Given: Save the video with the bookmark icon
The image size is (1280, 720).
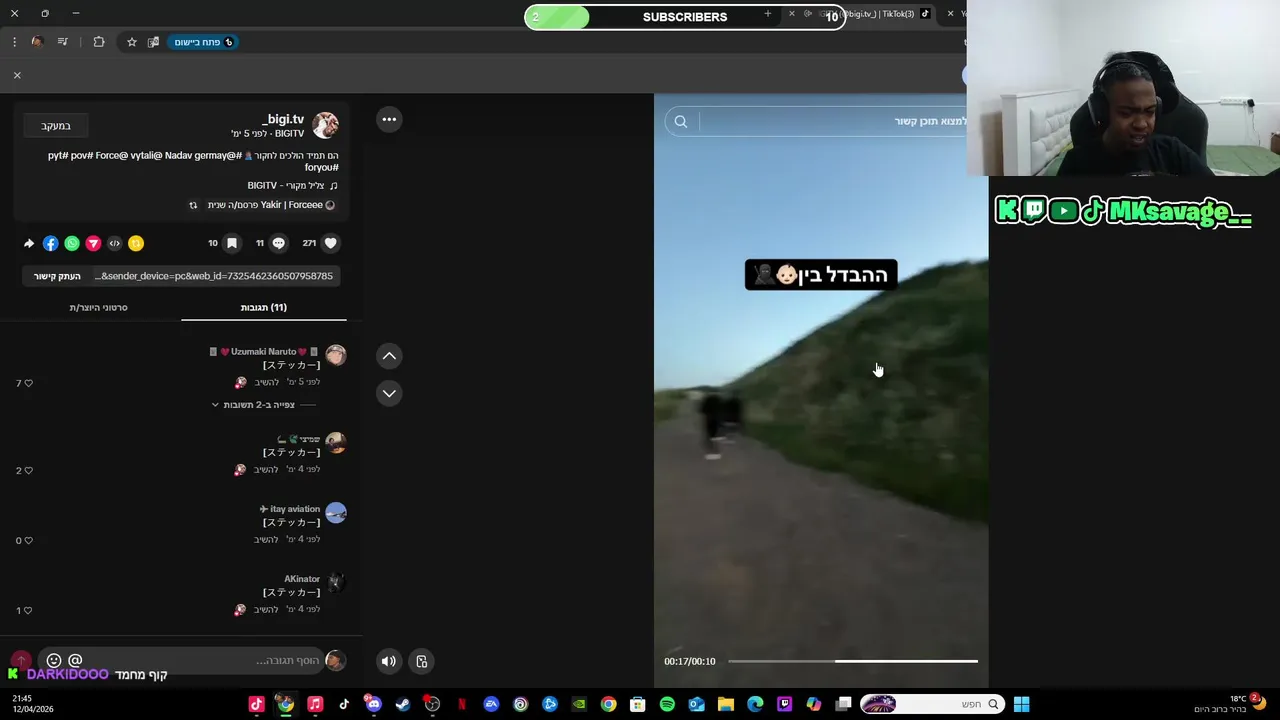Looking at the screenshot, I should click(232, 243).
